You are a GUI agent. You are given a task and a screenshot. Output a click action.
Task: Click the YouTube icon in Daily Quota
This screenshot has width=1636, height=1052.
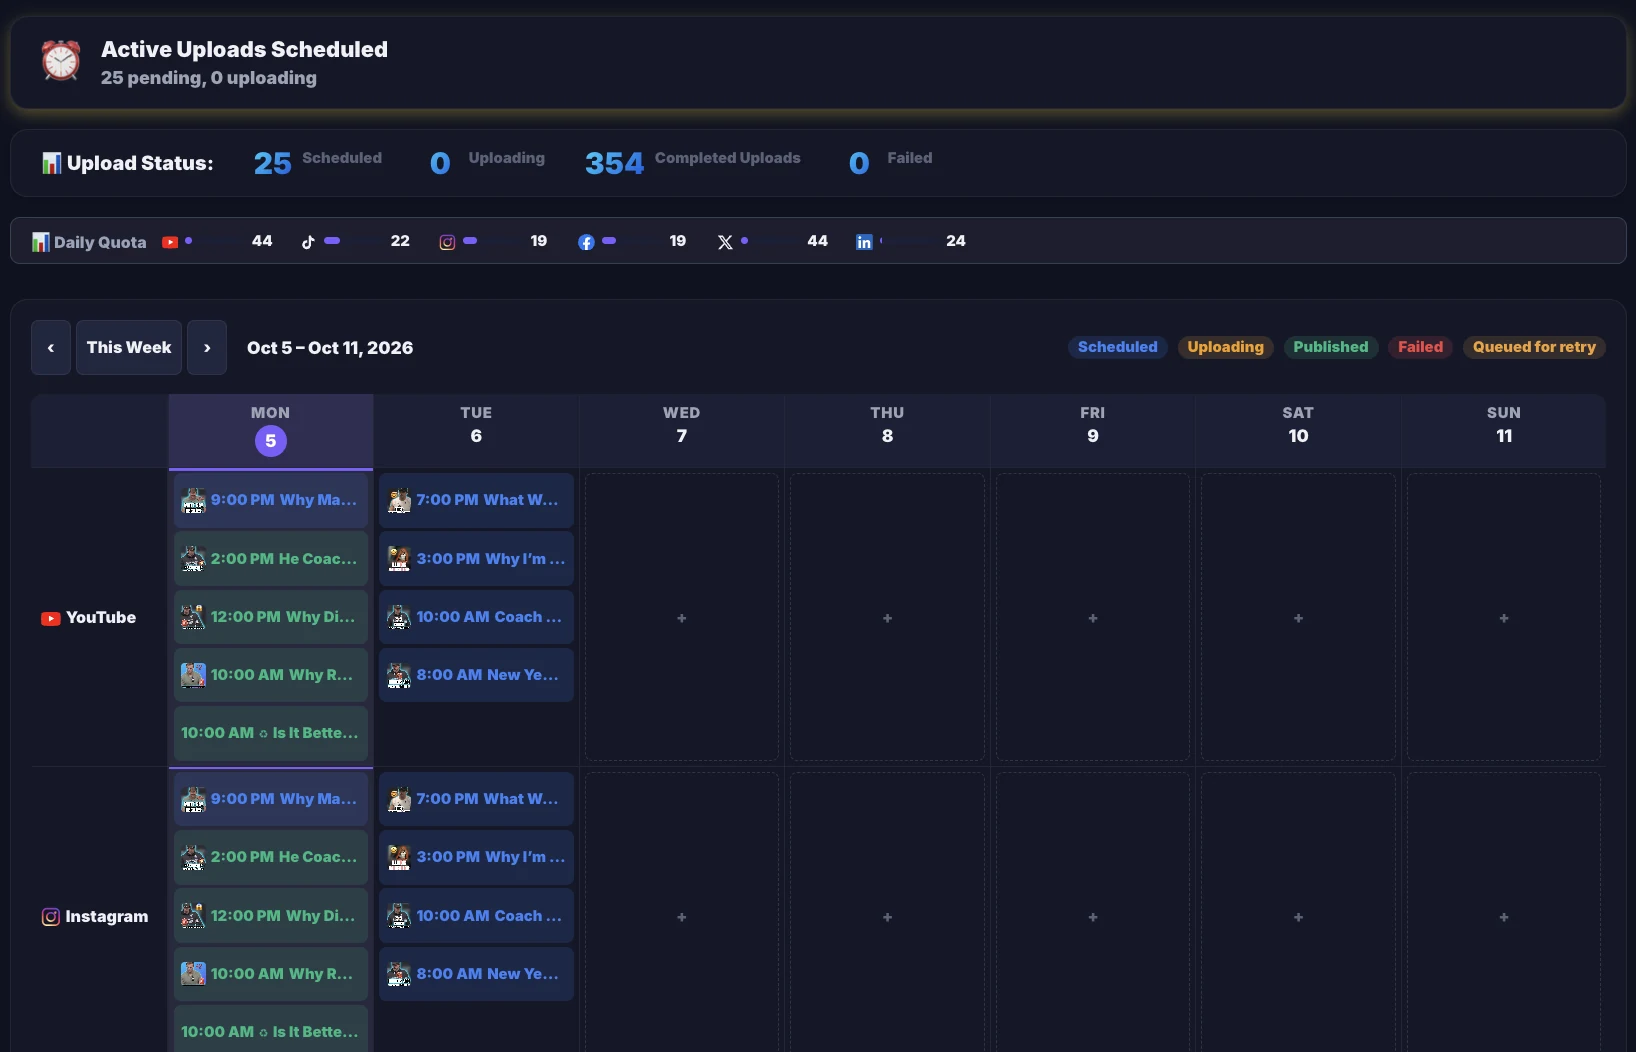pyautogui.click(x=170, y=242)
